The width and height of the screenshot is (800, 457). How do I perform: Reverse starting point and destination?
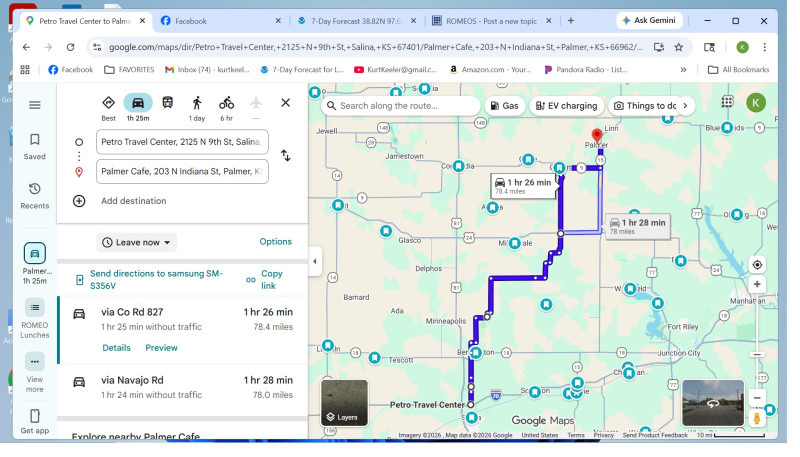pos(285,156)
